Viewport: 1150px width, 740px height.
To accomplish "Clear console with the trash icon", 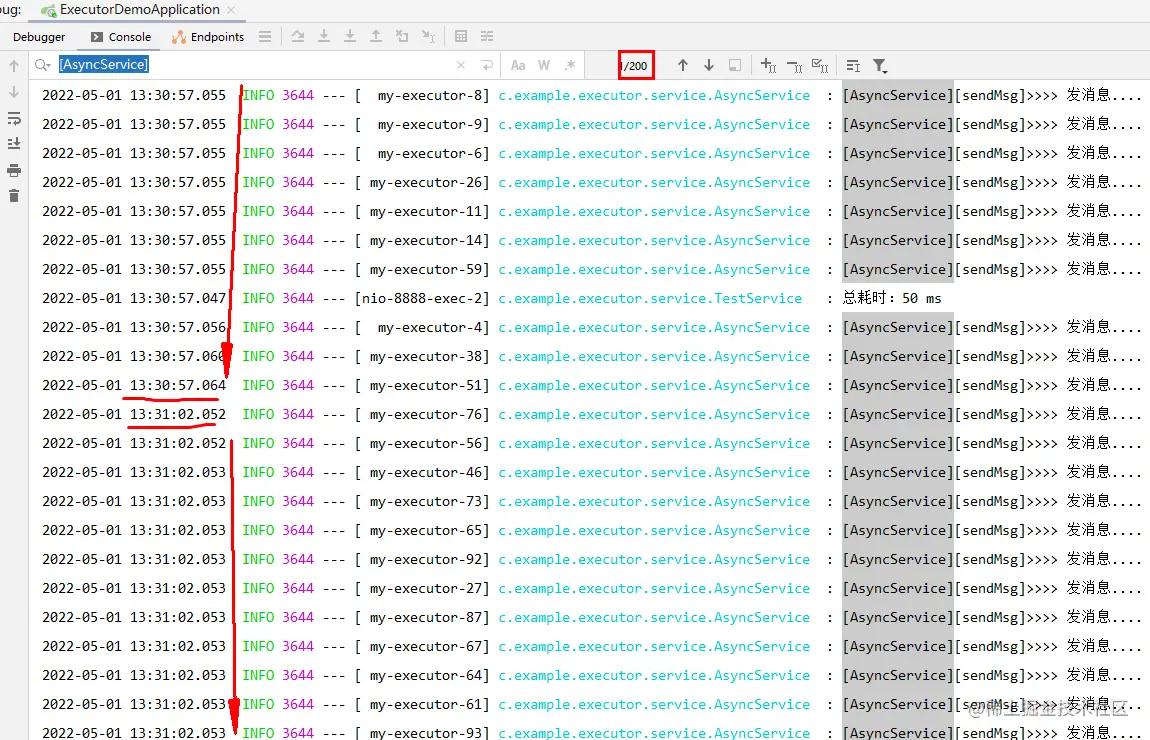I will coord(14,196).
